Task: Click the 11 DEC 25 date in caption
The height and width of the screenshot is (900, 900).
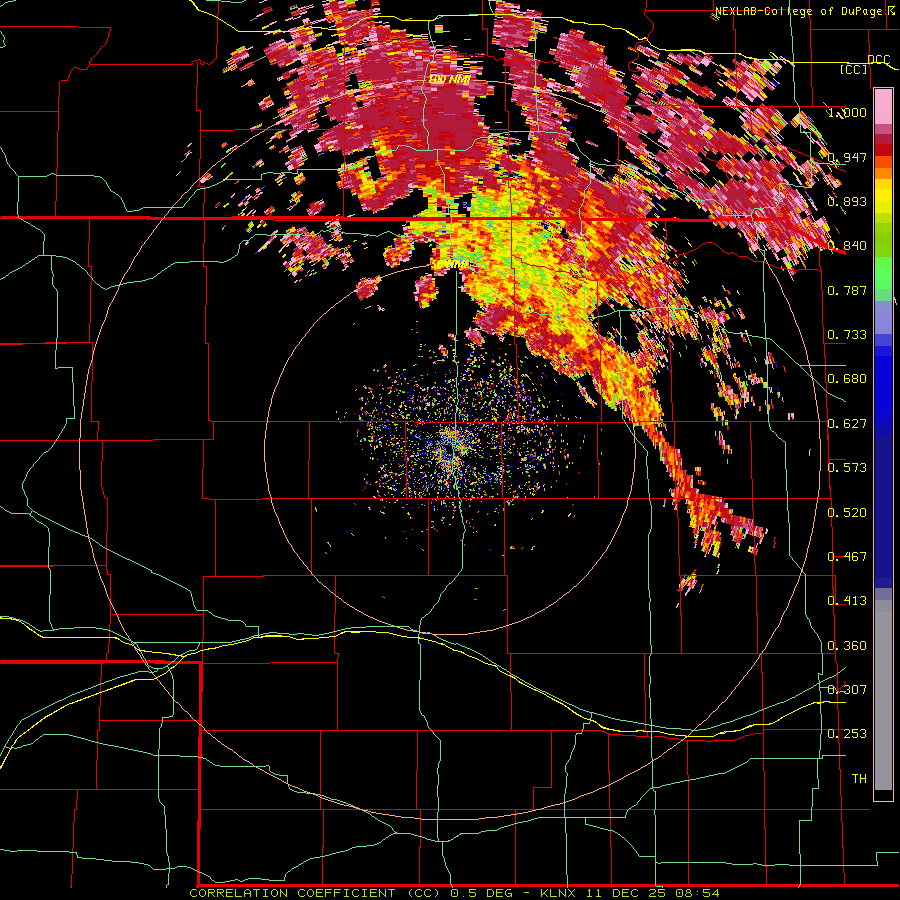Action: coord(625,893)
